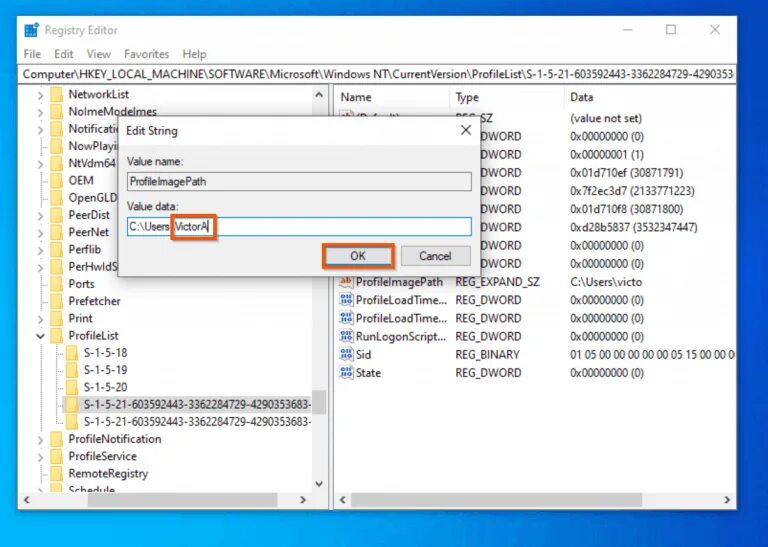Click the State DWORD value icon

click(346, 372)
